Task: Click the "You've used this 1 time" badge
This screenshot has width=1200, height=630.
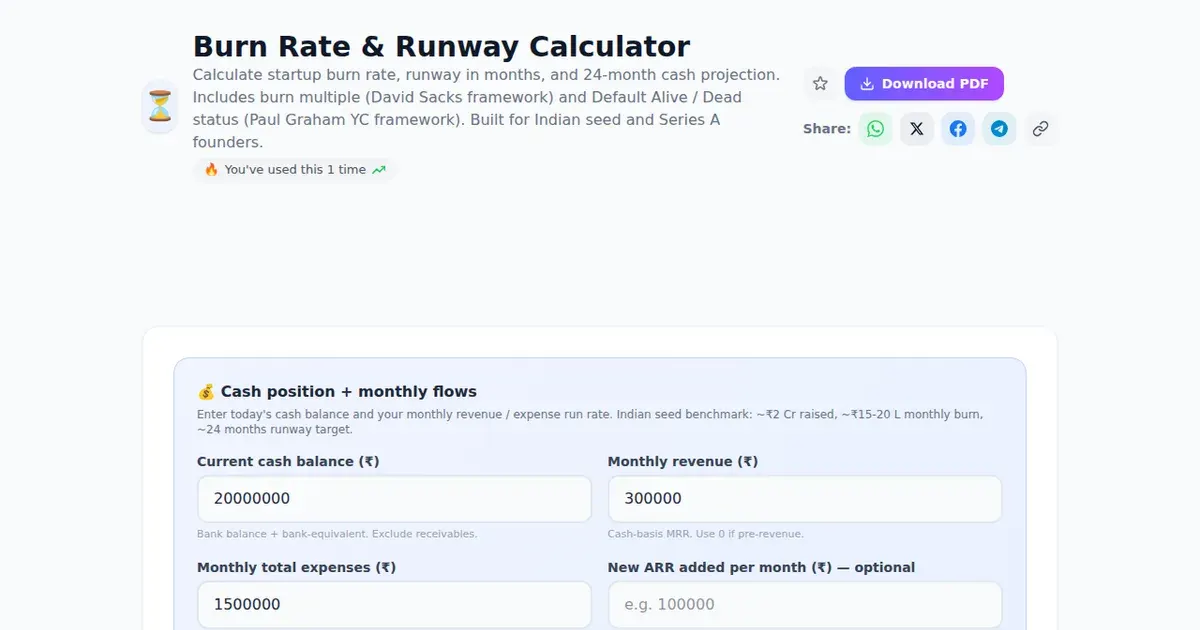Action: coord(295,170)
